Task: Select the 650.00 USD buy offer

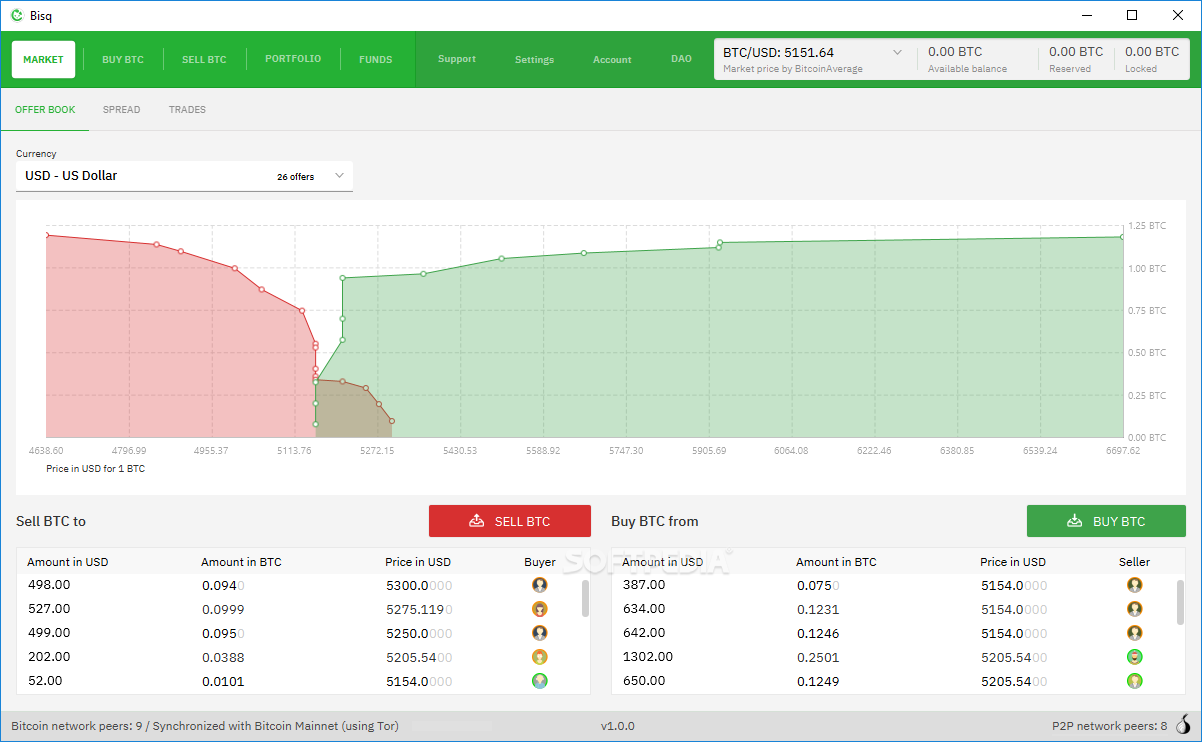Action: pos(893,681)
